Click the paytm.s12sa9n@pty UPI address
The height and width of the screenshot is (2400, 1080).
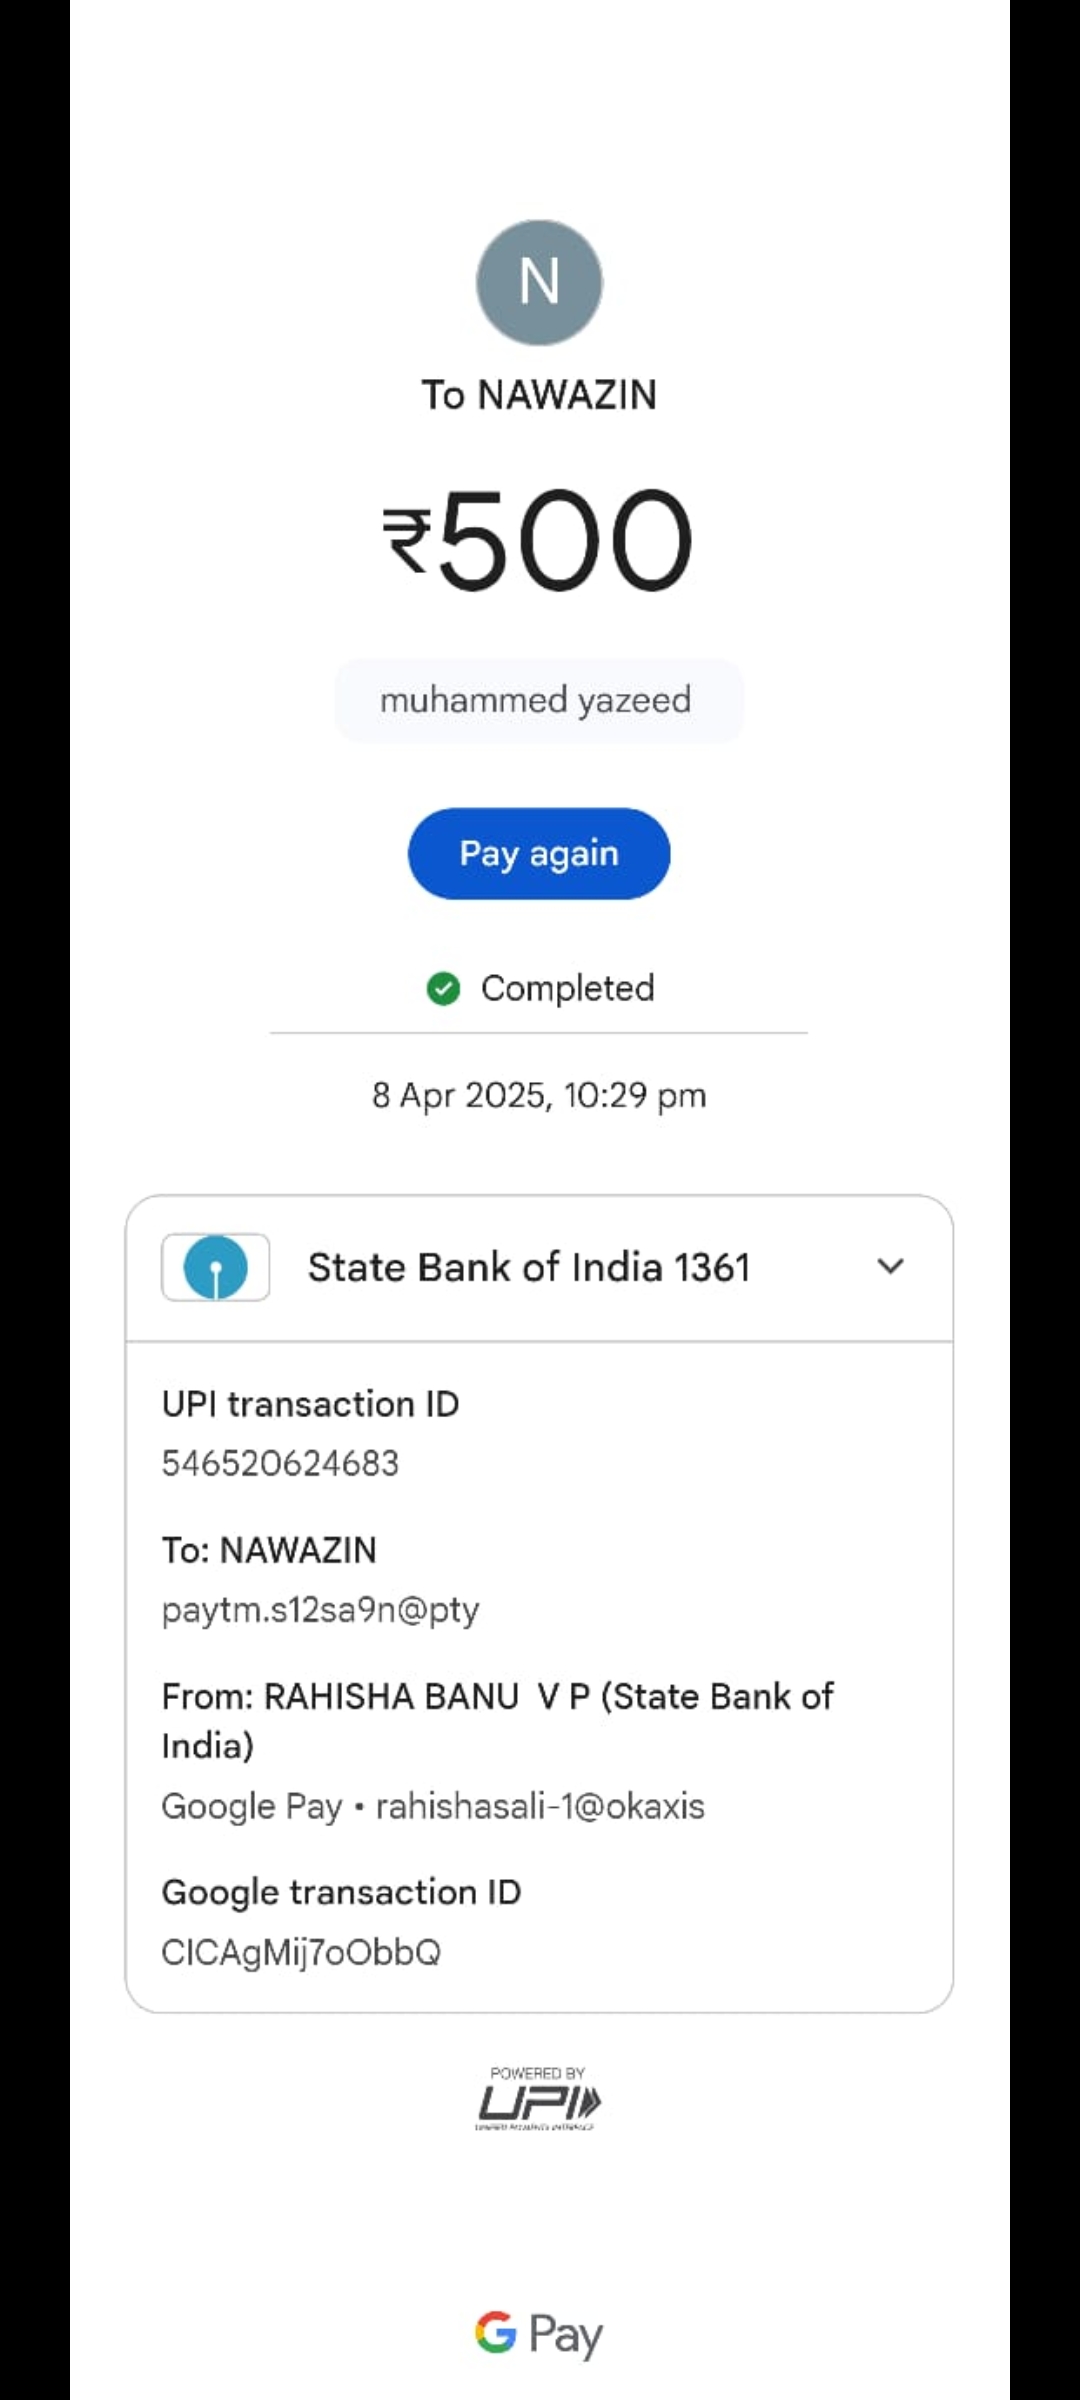click(x=320, y=1609)
